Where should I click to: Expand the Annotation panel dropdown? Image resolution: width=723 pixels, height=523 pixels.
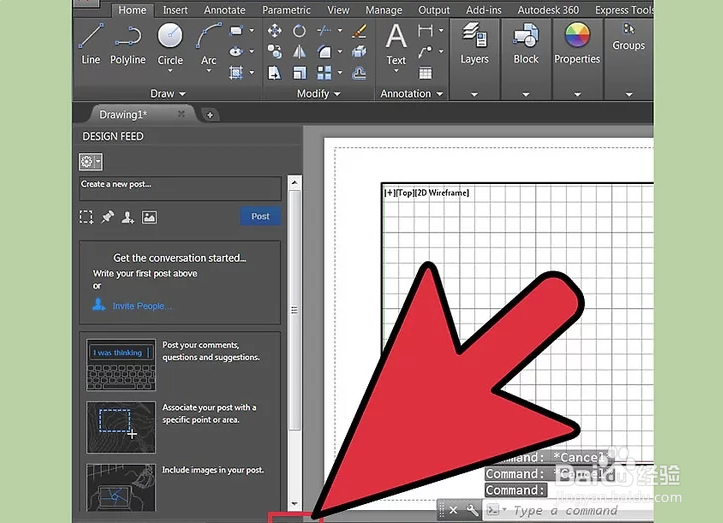click(412, 94)
